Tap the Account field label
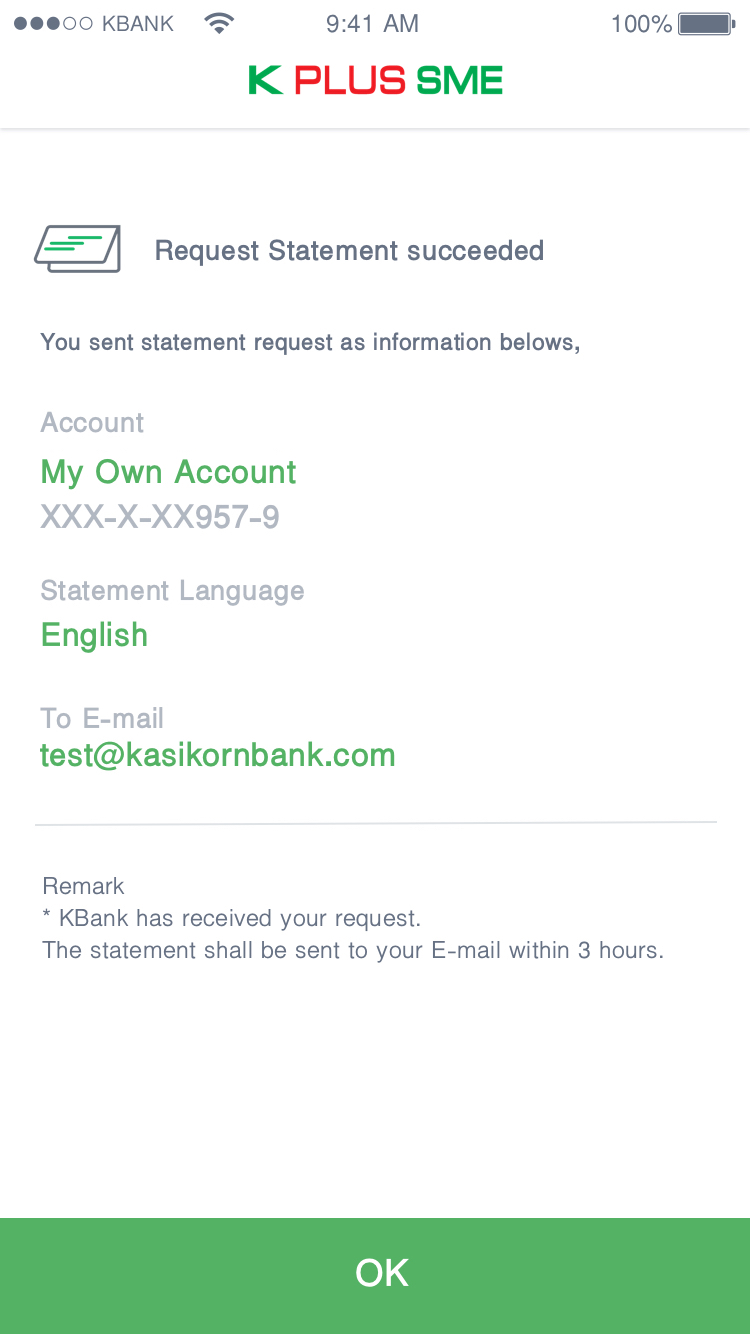The width and height of the screenshot is (750, 1334). (x=92, y=423)
